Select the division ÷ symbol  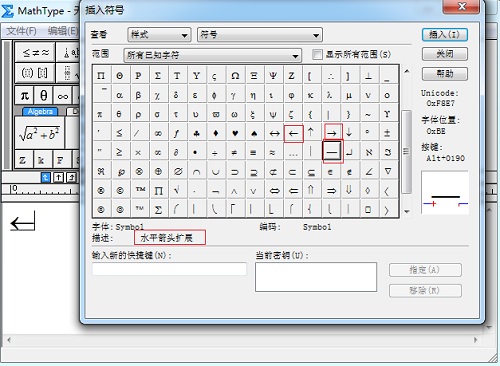[x=215, y=153]
